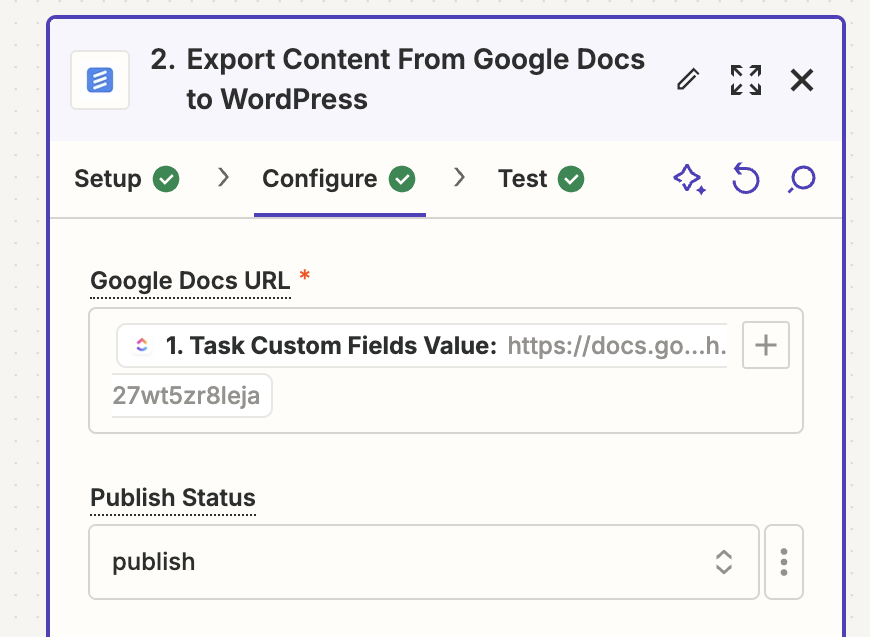Click the blue document app icon

tap(100, 80)
